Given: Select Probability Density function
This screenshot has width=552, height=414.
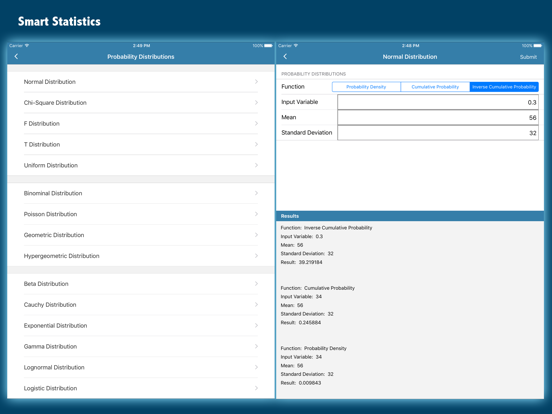Looking at the screenshot, I should point(366,87).
